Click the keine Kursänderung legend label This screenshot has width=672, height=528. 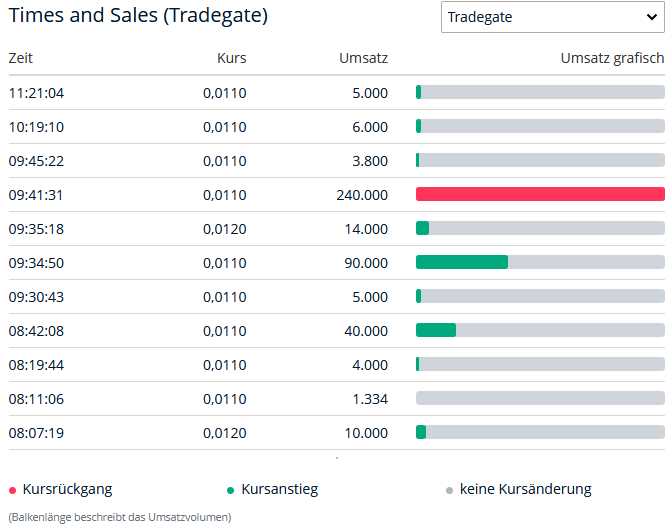(526, 489)
